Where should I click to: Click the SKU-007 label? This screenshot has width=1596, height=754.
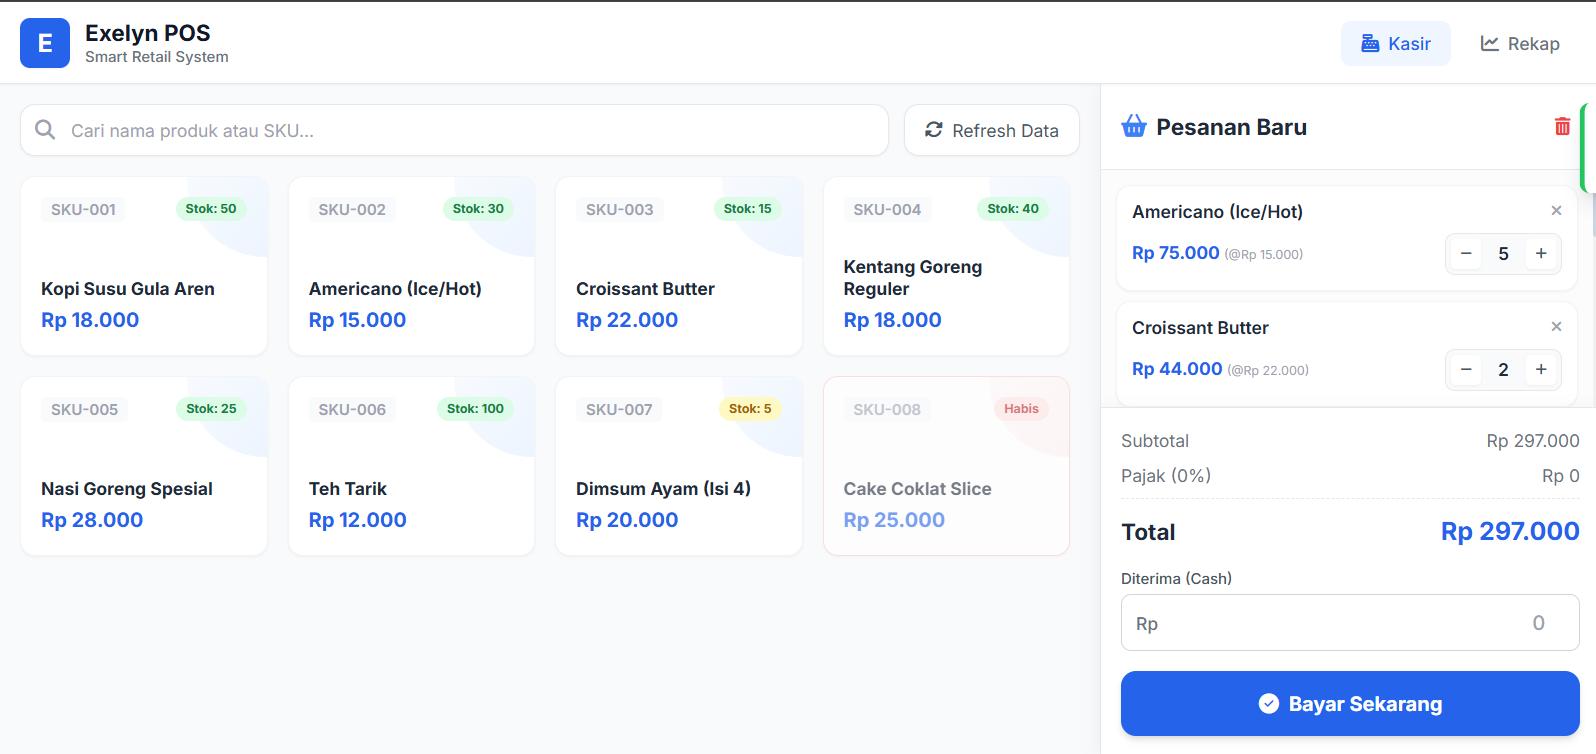(x=619, y=409)
